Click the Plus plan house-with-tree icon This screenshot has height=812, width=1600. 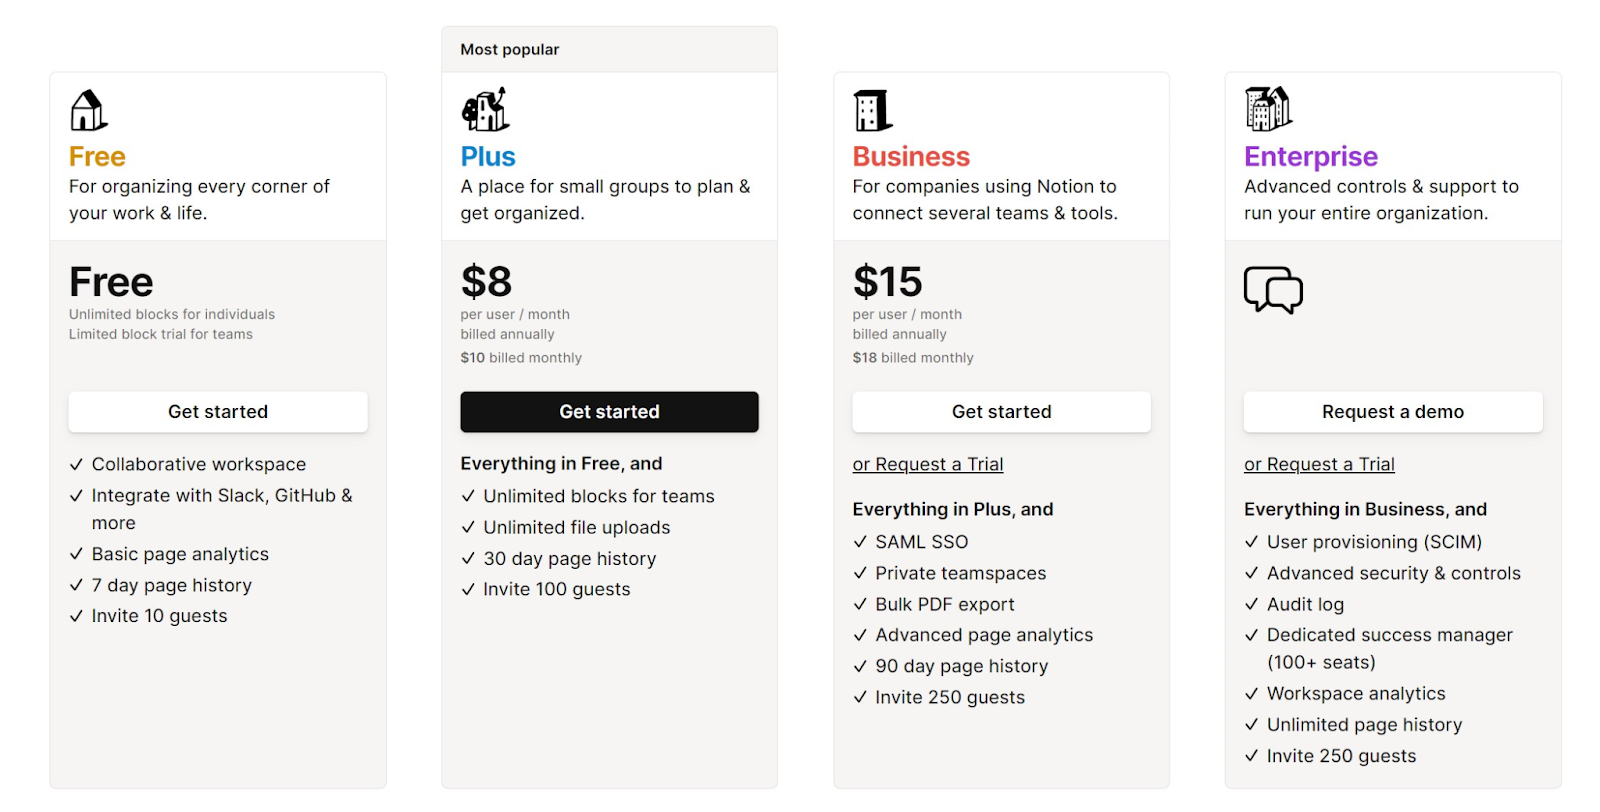click(x=485, y=110)
